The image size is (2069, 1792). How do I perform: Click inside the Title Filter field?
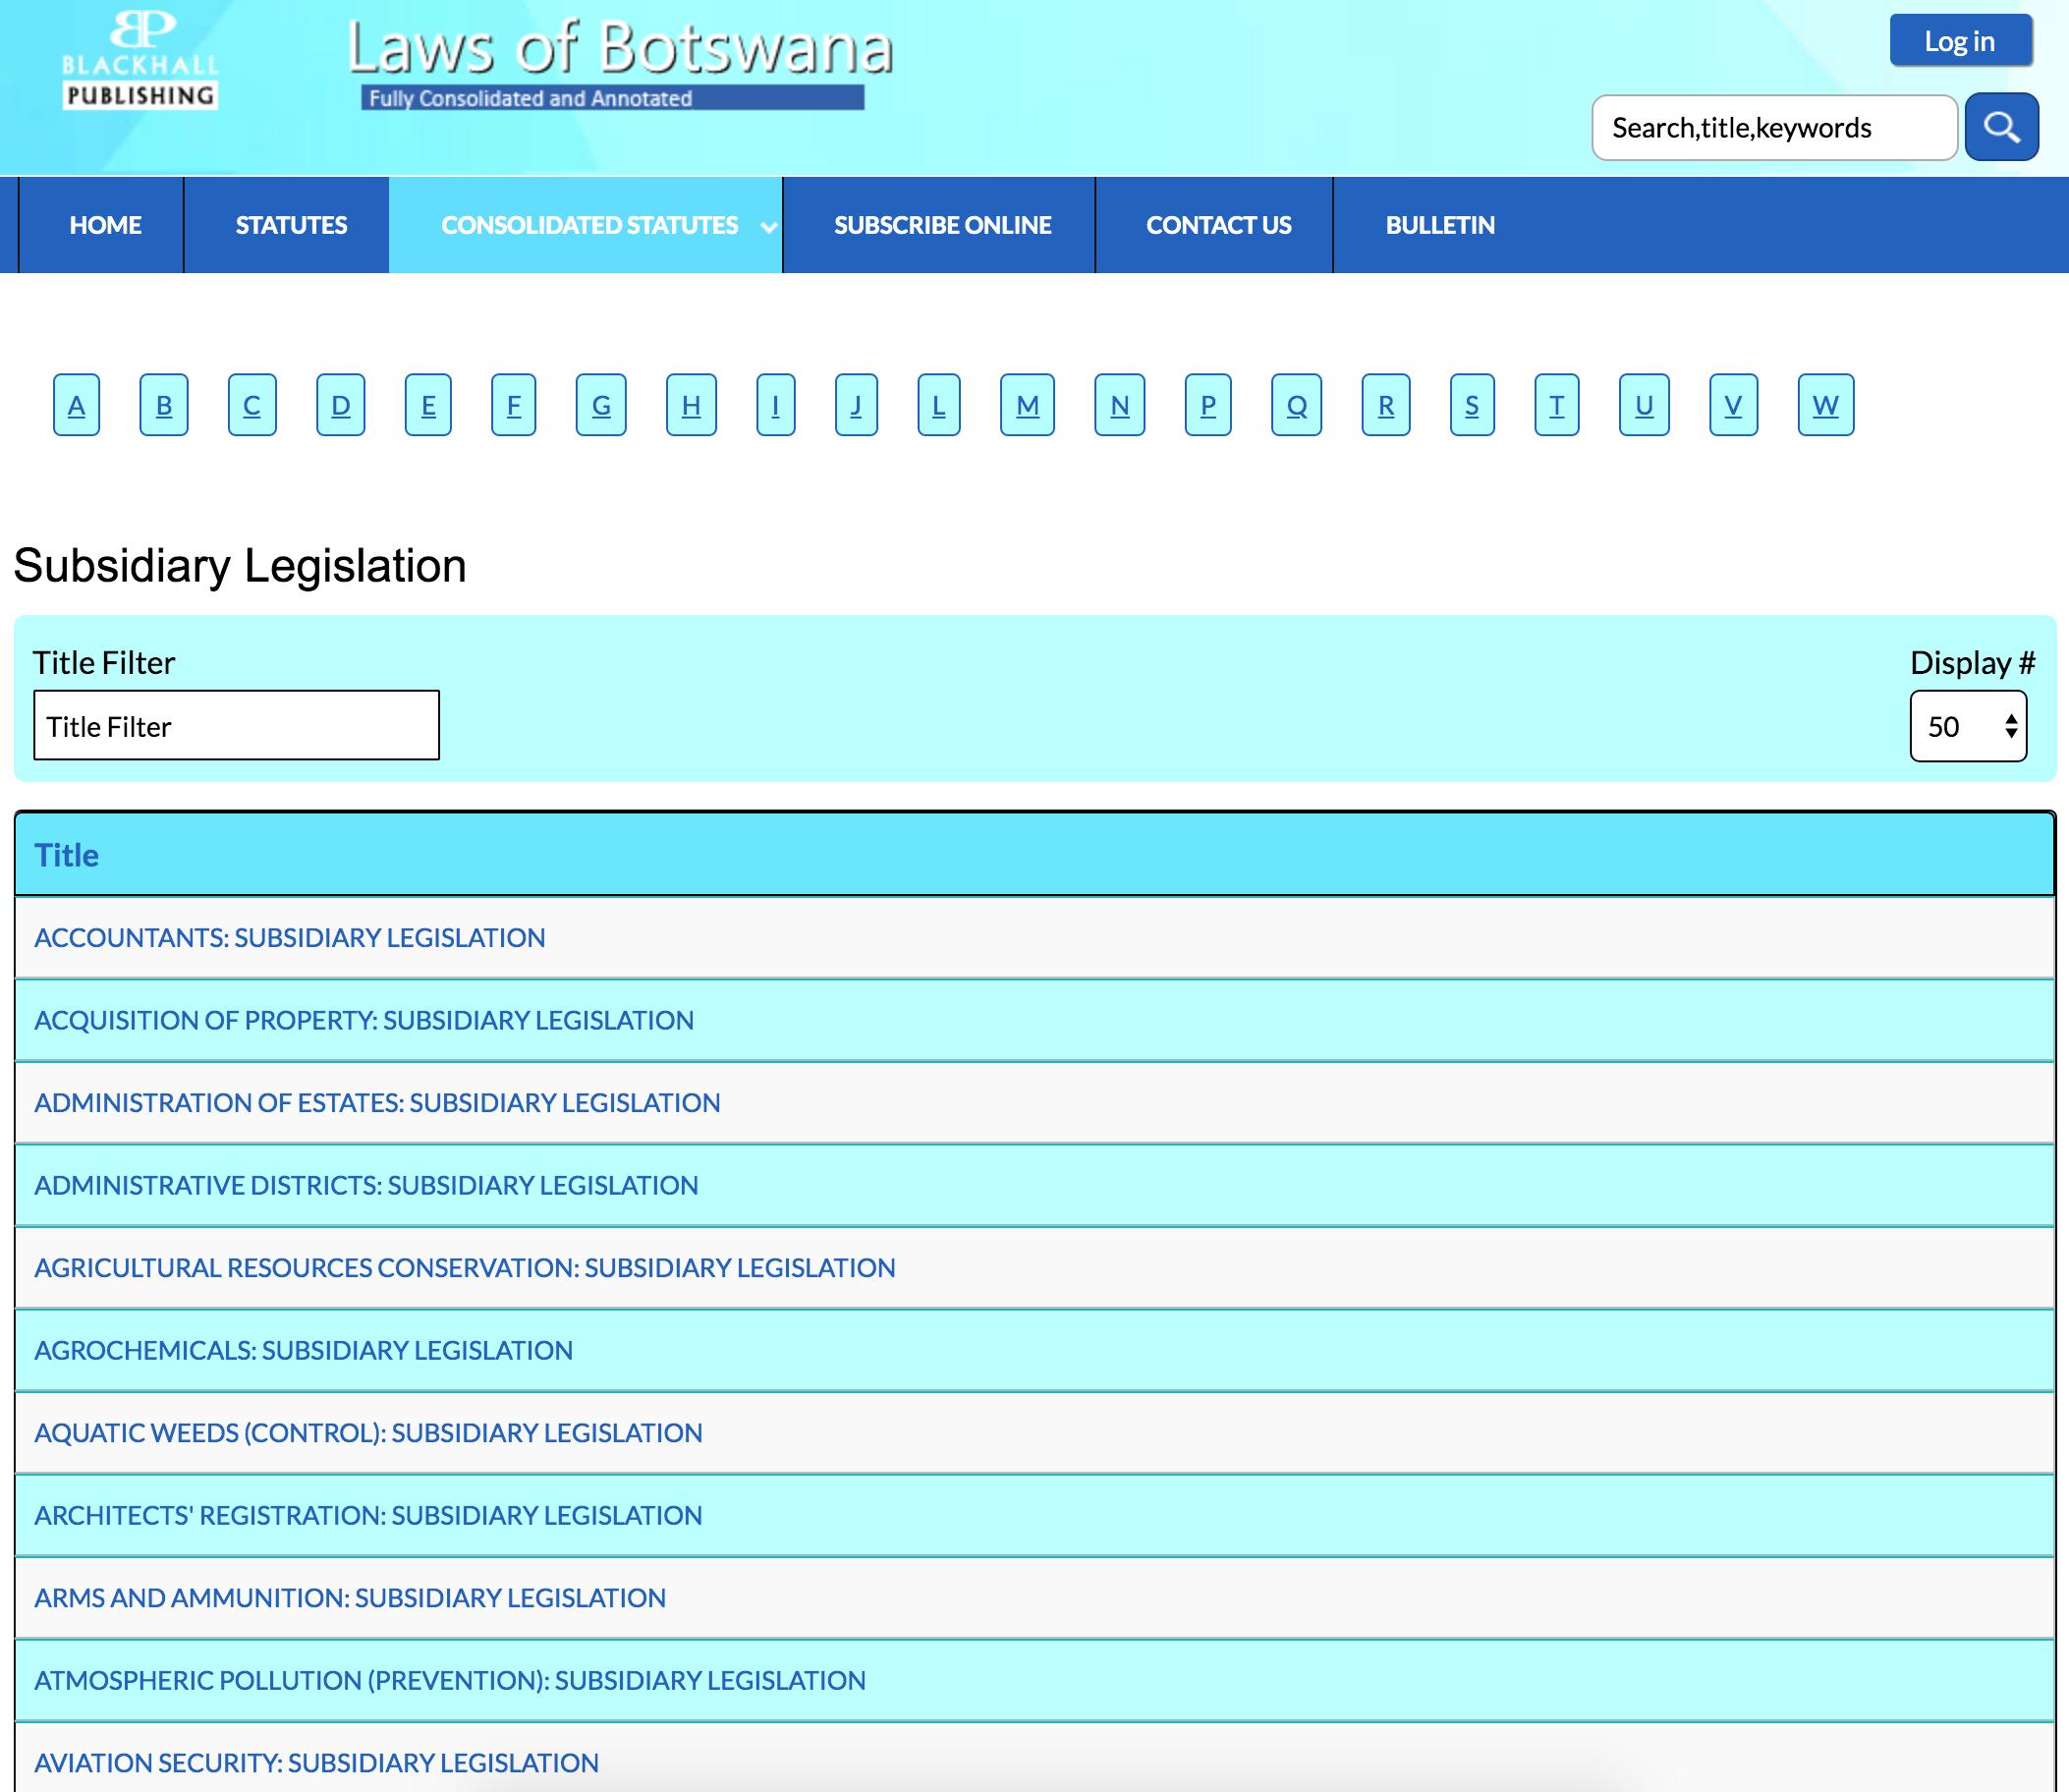(236, 725)
